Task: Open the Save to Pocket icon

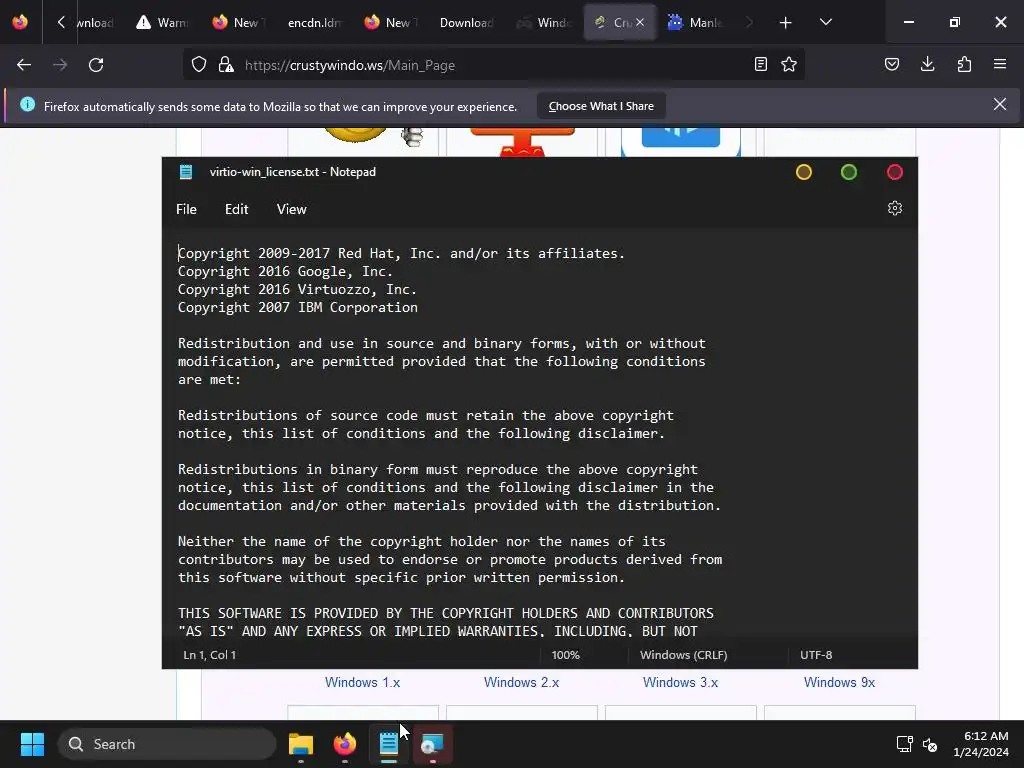Action: [892, 64]
